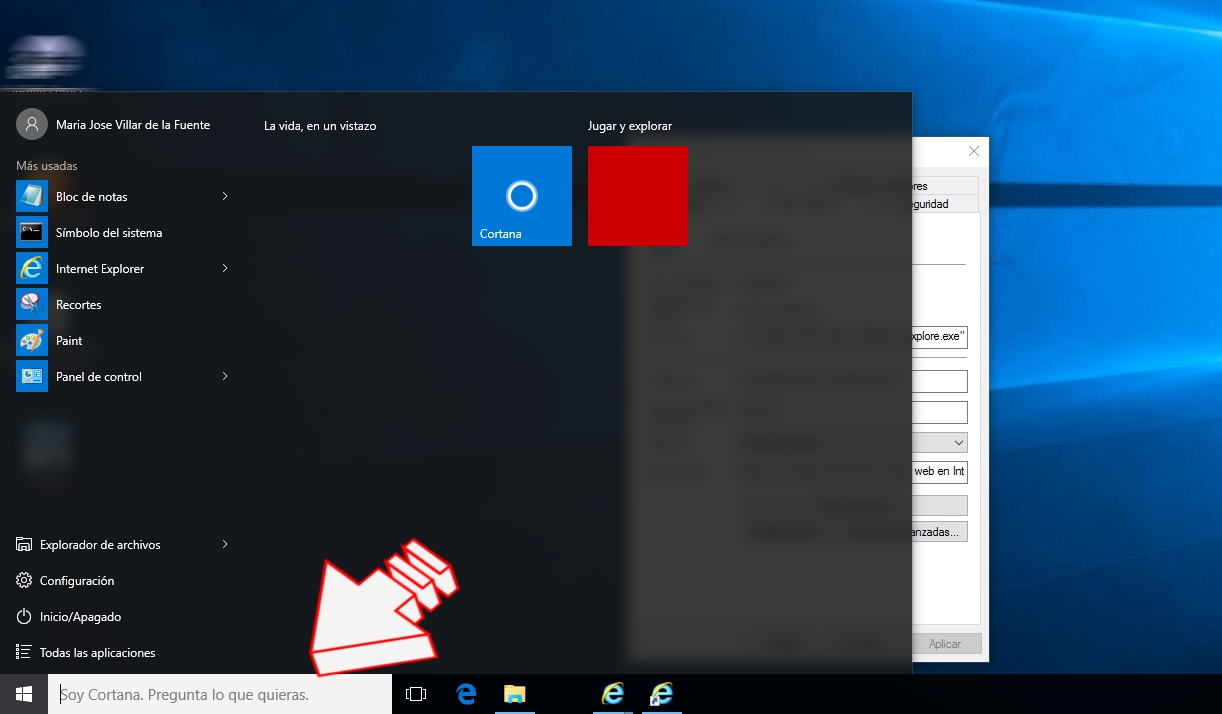Open Task View from the taskbar
This screenshot has width=1222, height=714.
pos(416,694)
